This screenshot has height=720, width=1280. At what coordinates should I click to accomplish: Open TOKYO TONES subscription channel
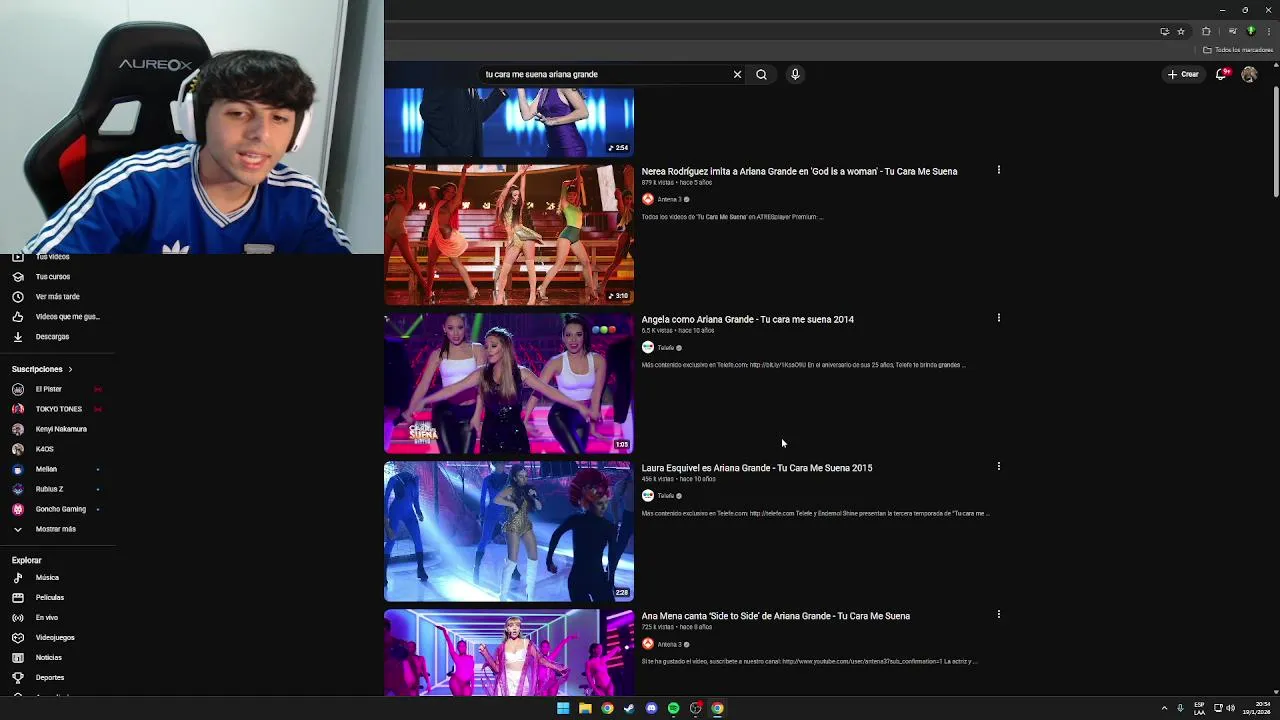(58, 409)
